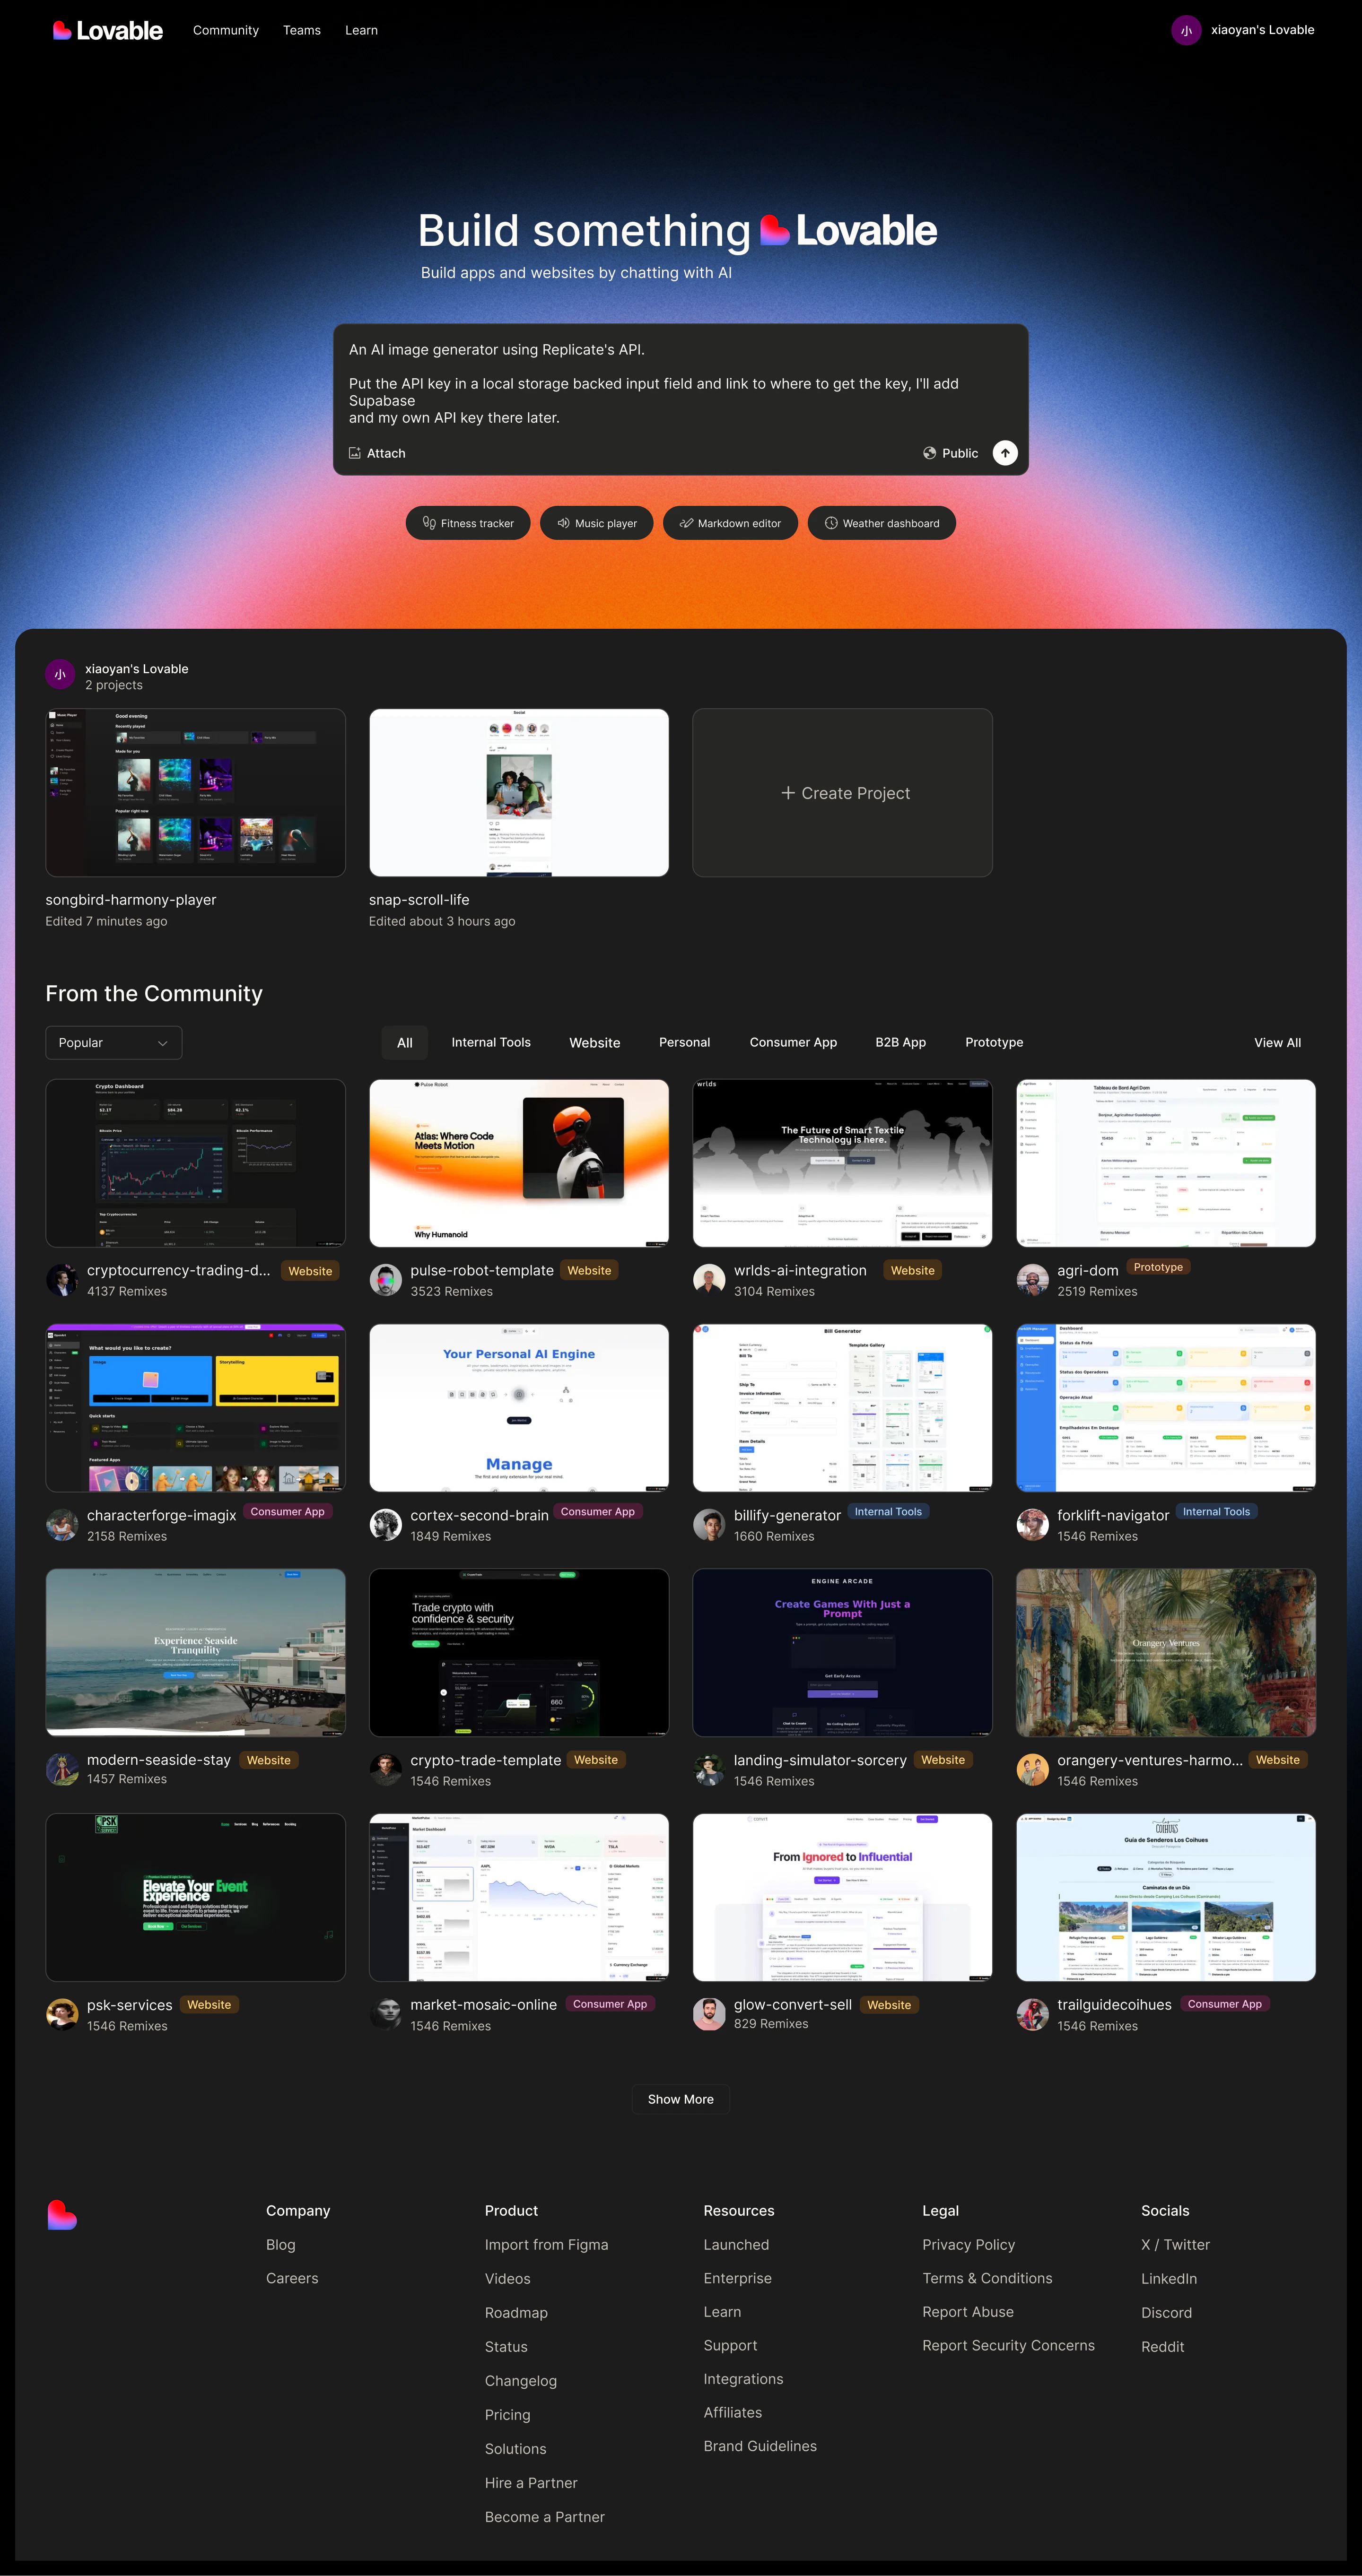
Task: Choose the Music player suggestion
Action: [597, 523]
